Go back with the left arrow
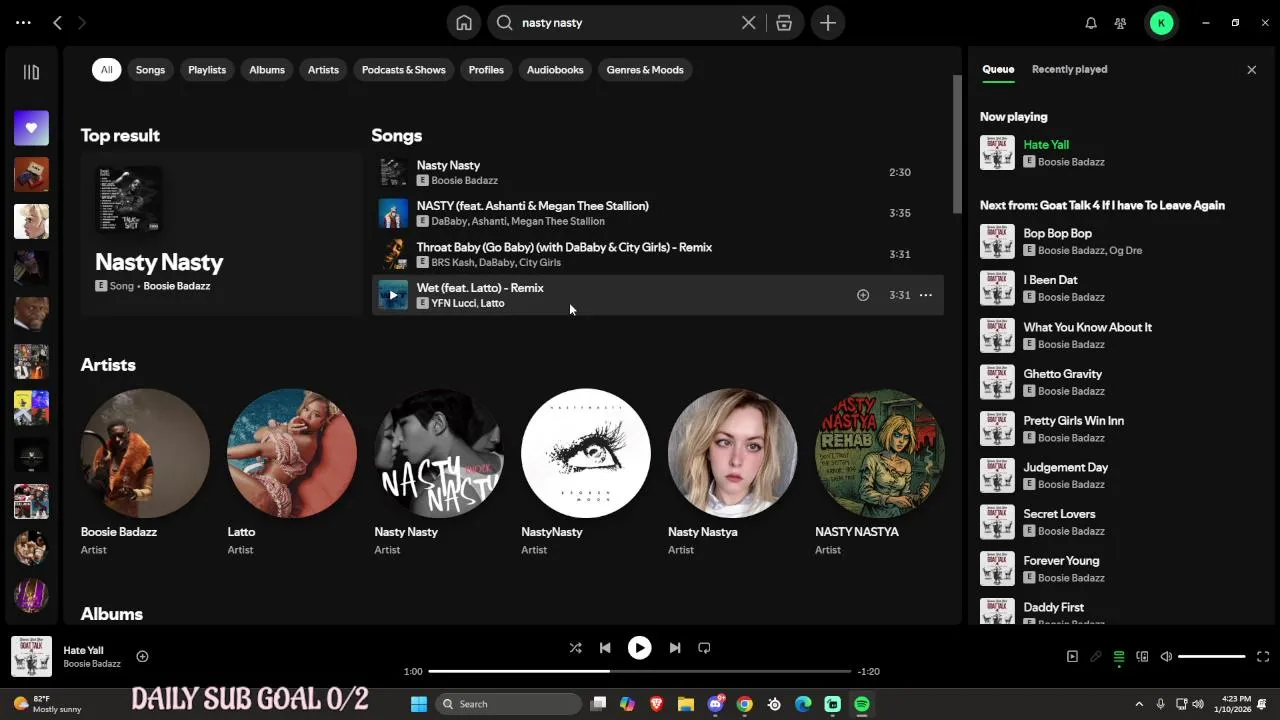1280x720 pixels. (x=57, y=22)
